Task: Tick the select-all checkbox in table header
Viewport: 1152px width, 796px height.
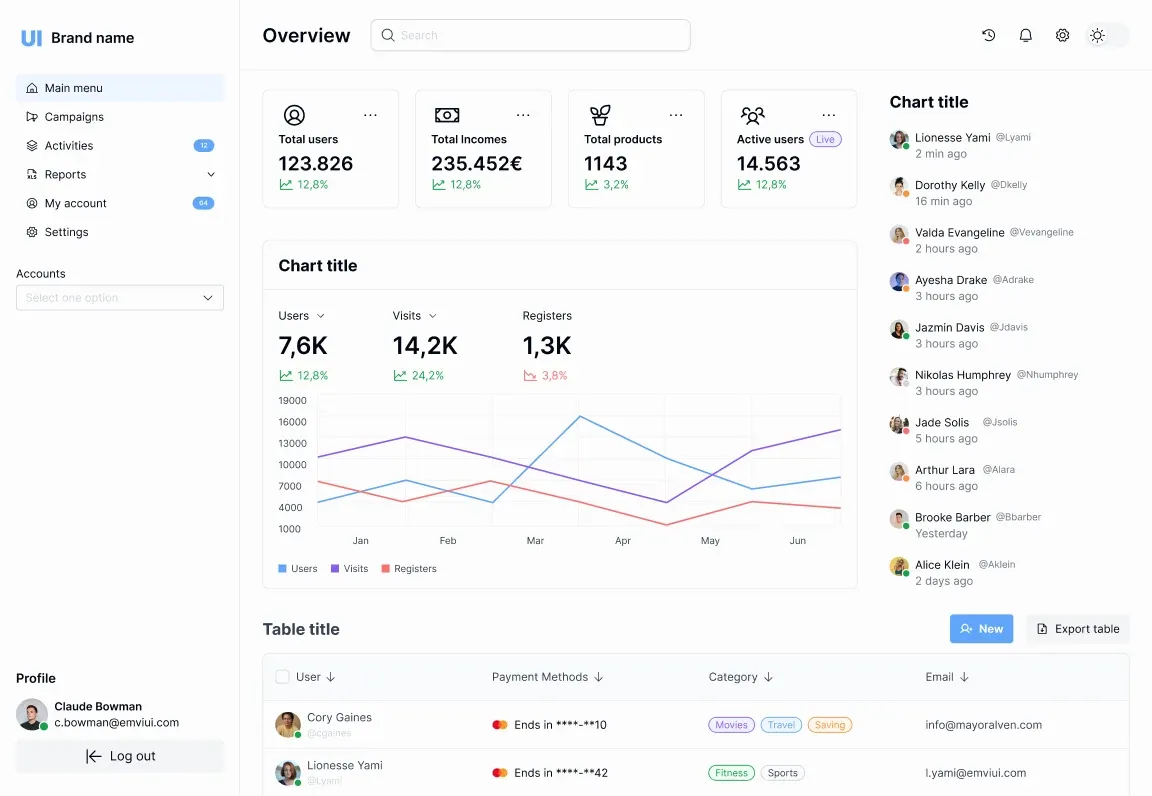Action: (282, 677)
